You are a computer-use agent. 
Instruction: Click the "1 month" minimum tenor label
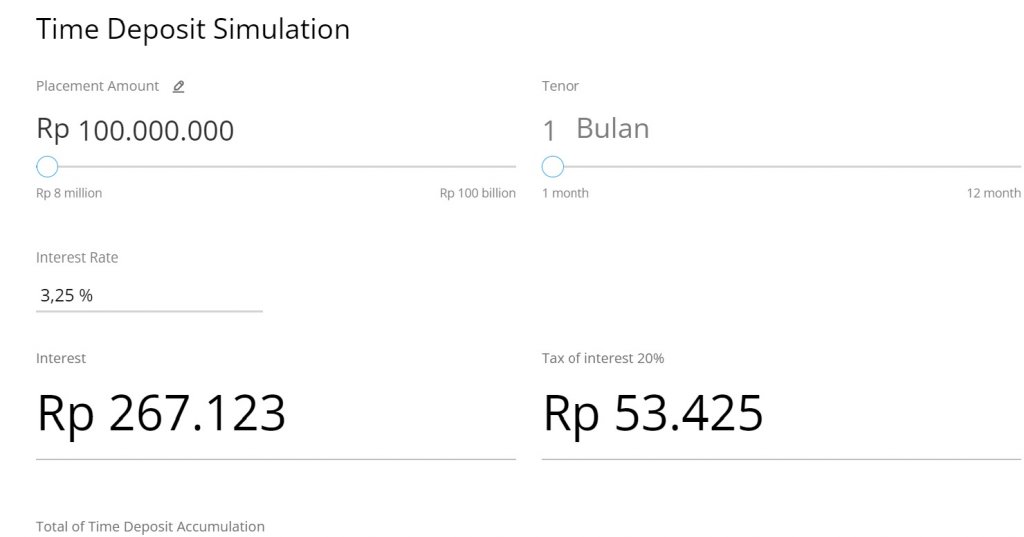tap(565, 193)
